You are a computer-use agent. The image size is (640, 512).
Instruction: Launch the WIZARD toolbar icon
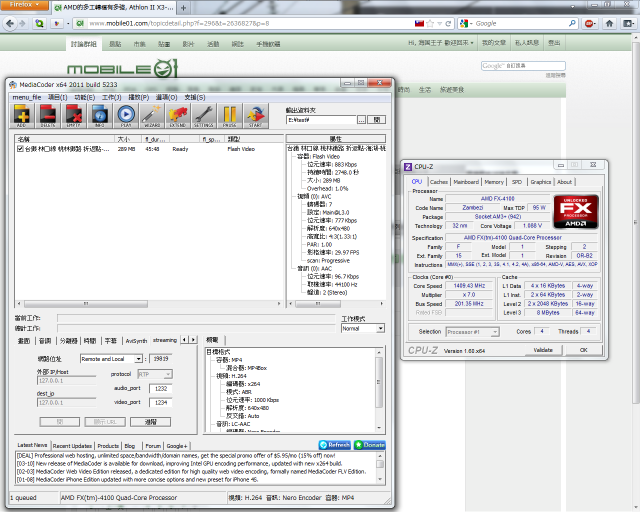[152, 116]
